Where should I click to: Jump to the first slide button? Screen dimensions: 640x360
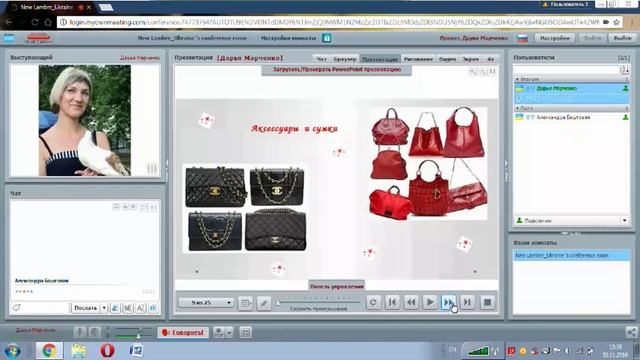tap(392, 302)
